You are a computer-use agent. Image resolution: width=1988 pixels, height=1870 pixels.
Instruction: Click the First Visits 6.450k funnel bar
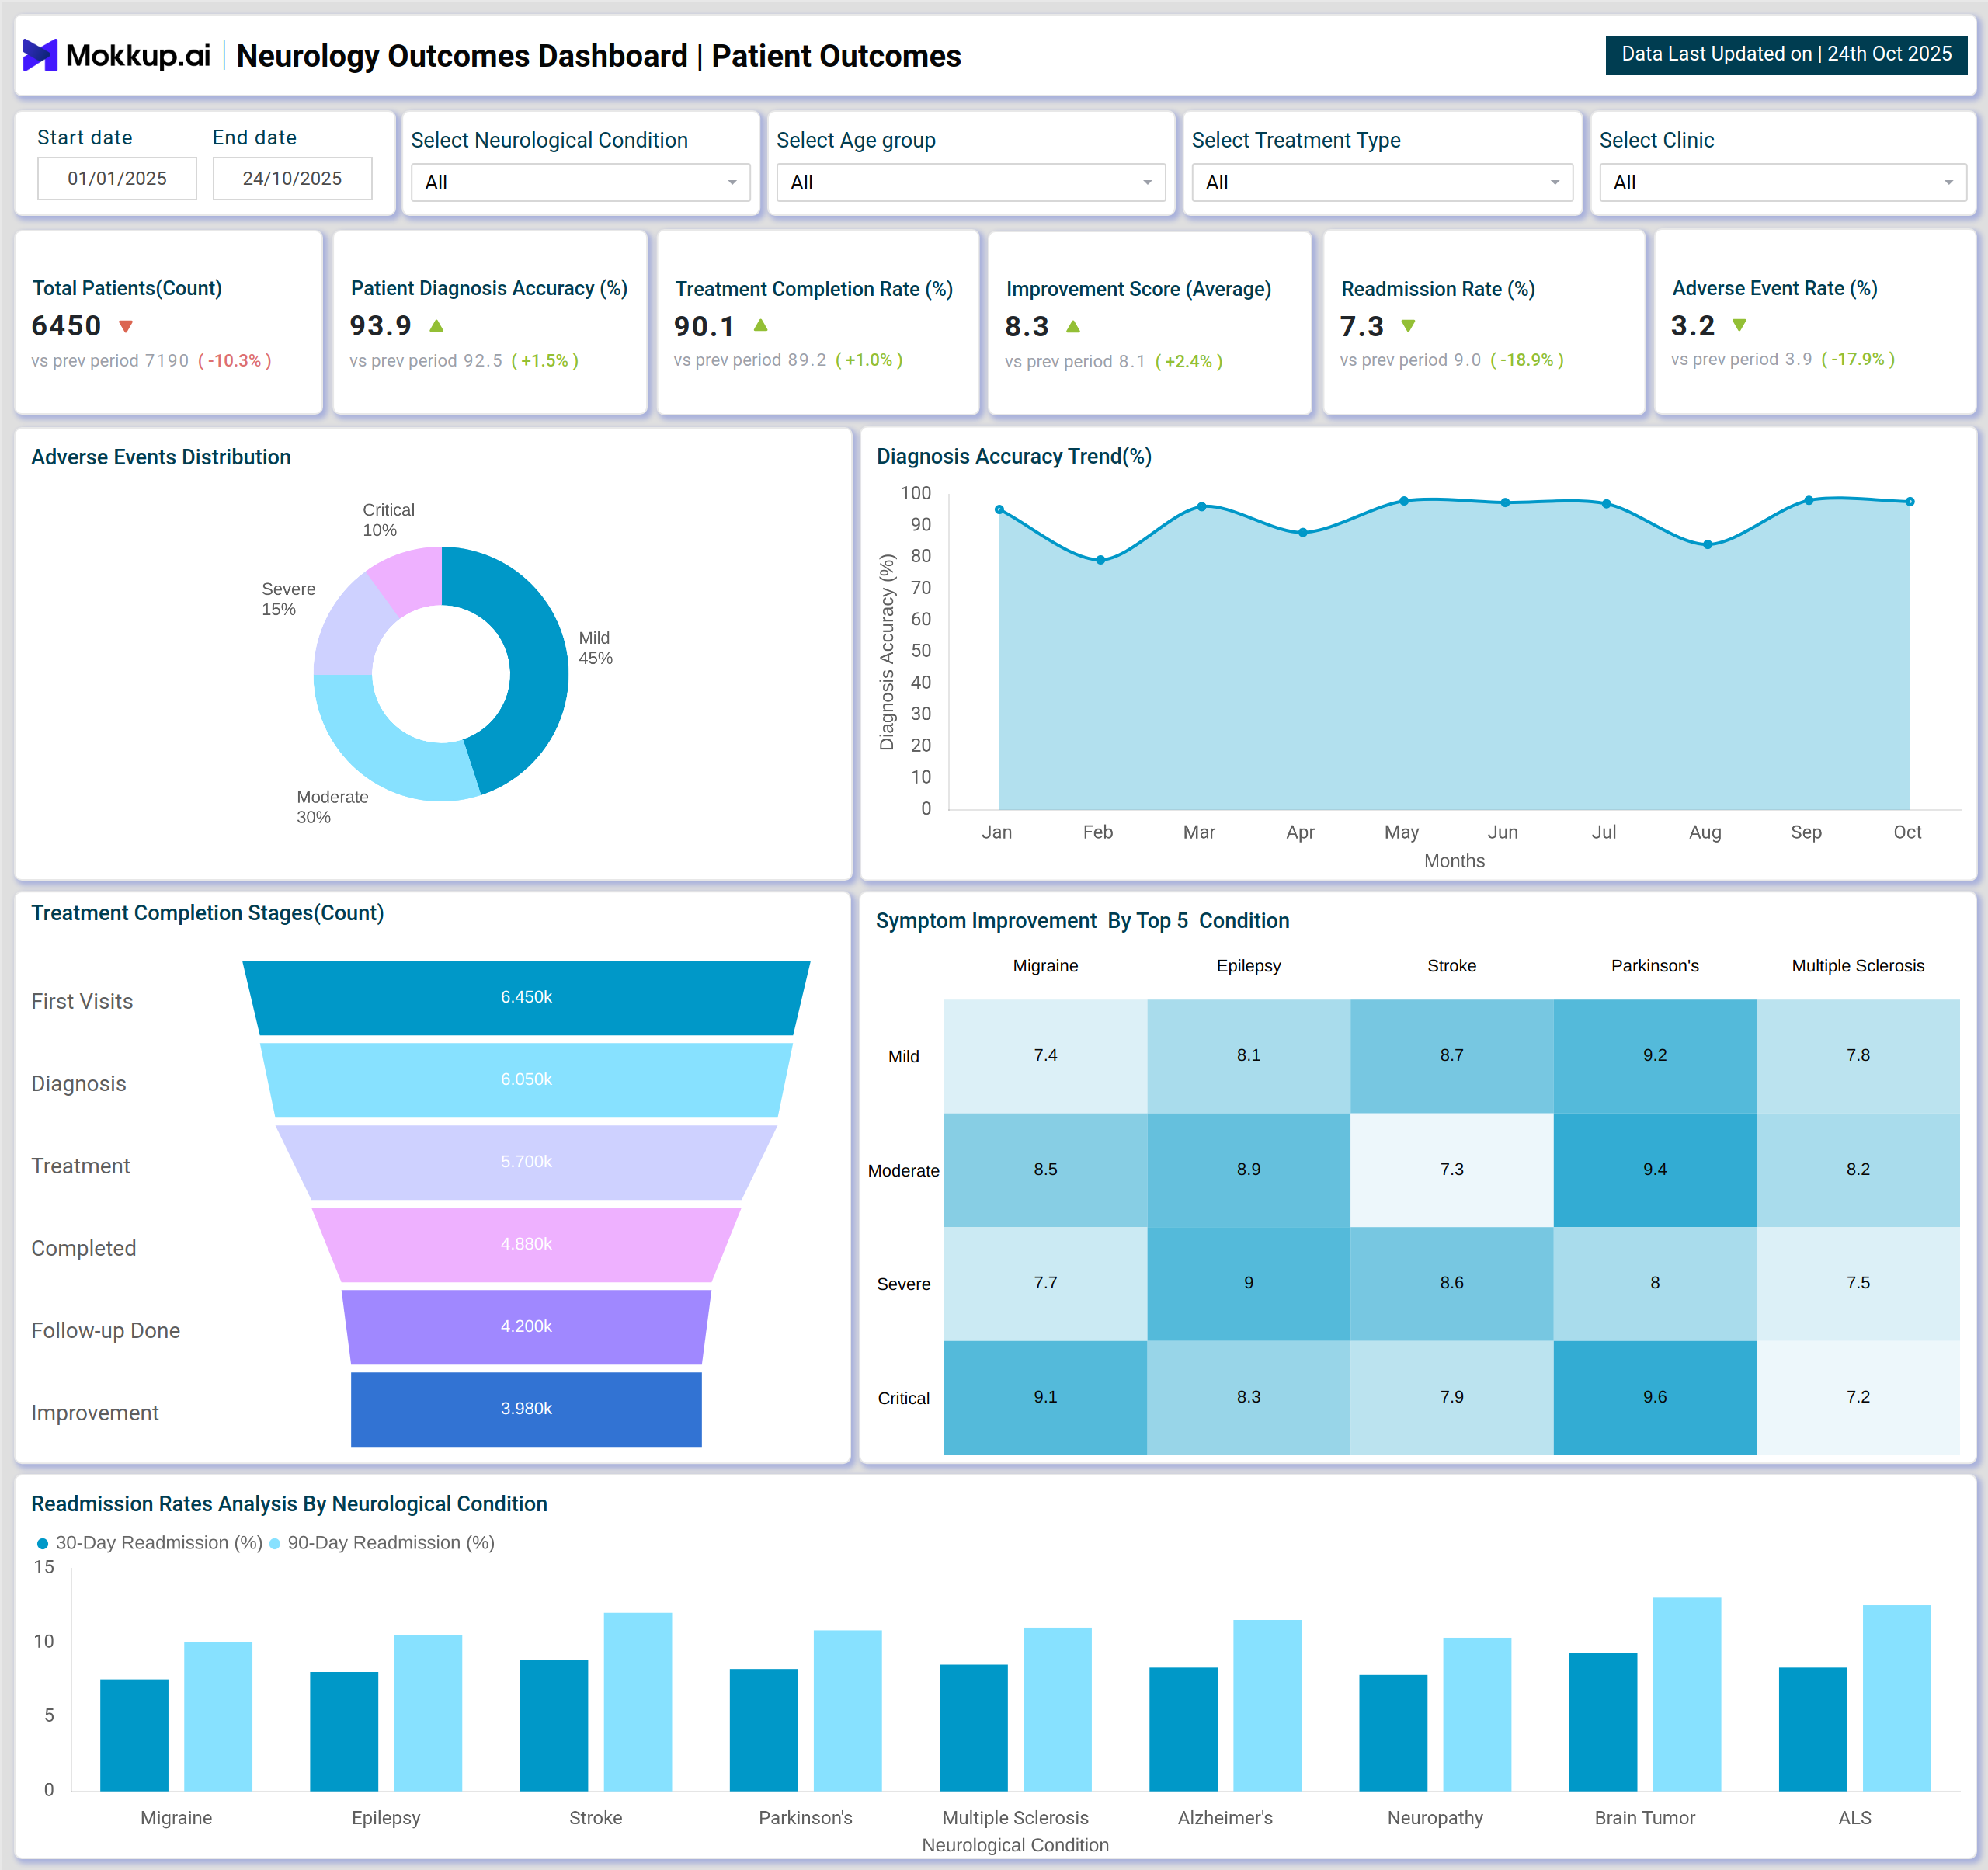click(526, 997)
